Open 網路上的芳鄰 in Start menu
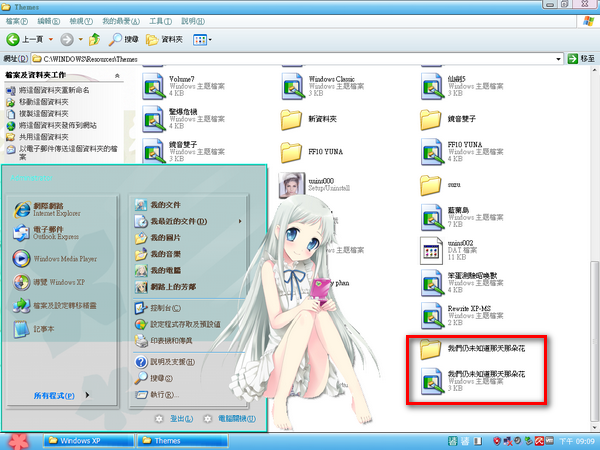 click(165, 287)
